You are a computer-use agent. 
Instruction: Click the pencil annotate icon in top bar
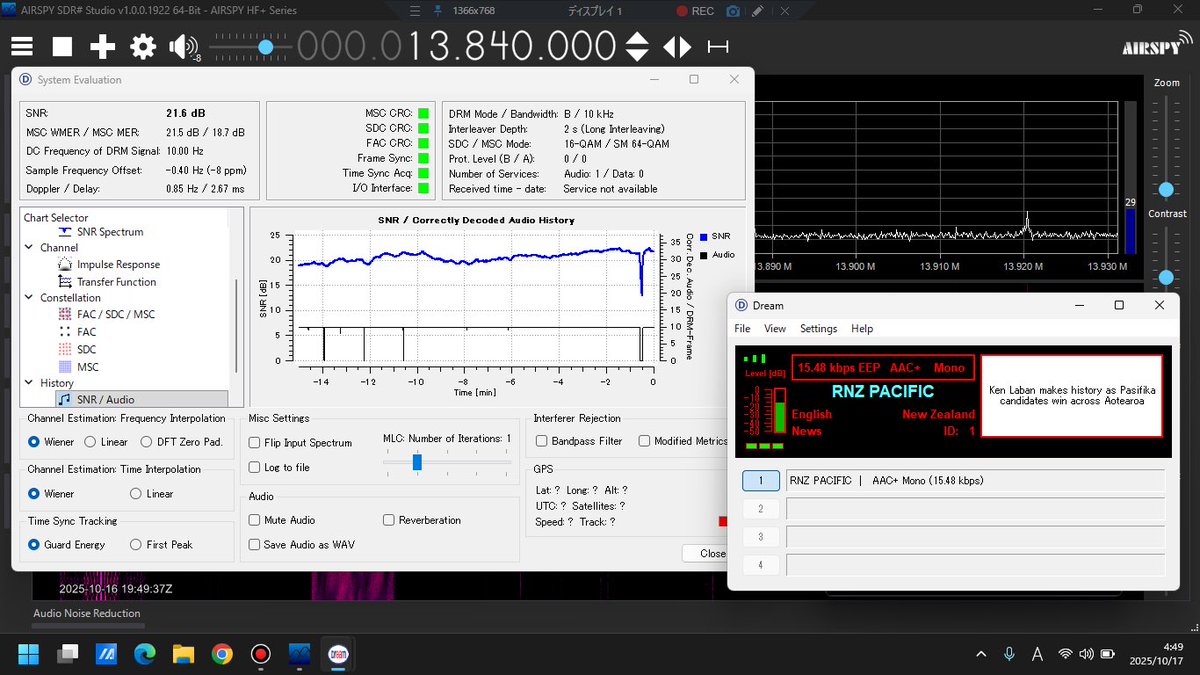coord(757,11)
